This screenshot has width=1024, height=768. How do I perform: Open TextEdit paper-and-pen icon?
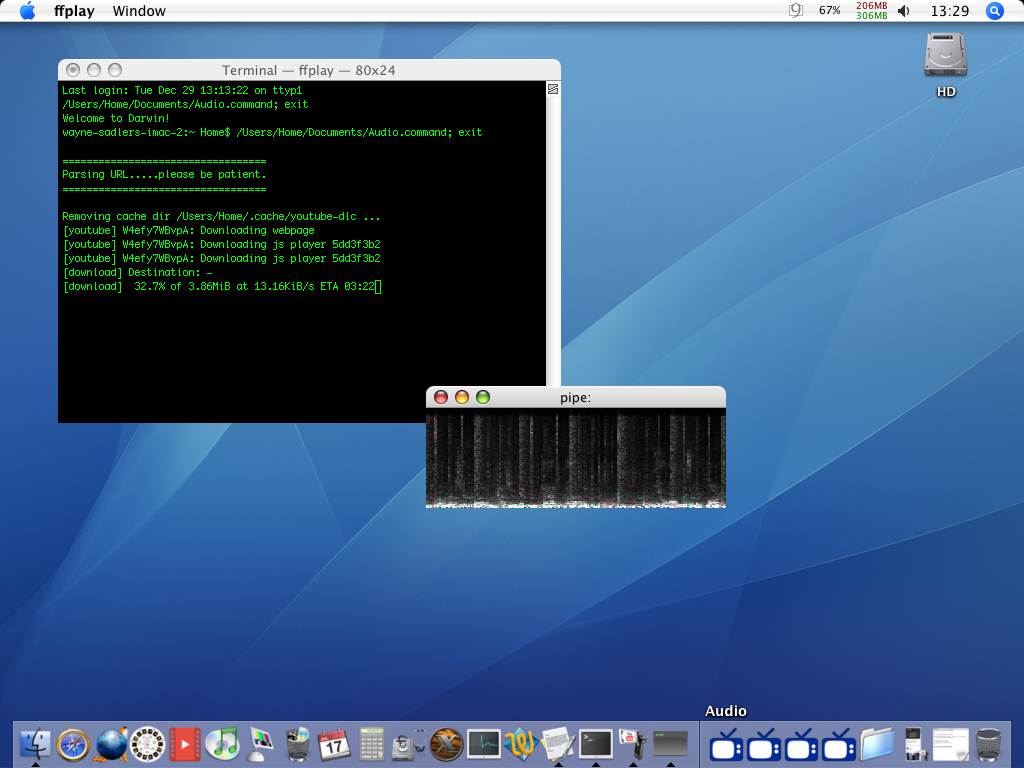tap(558, 744)
